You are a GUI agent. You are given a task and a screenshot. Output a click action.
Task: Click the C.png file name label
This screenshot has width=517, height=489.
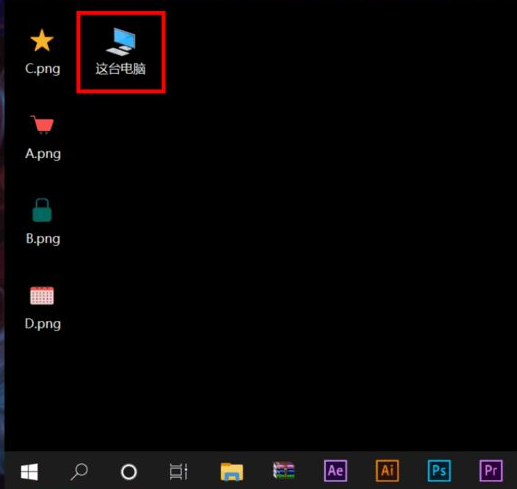coord(43,69)
